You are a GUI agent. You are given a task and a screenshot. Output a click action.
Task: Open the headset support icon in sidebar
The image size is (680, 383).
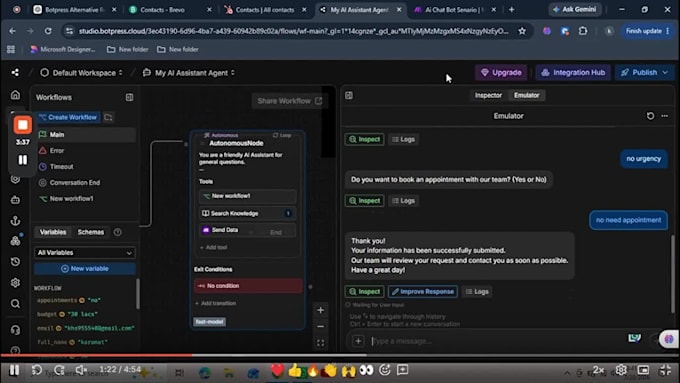[15, 330]
